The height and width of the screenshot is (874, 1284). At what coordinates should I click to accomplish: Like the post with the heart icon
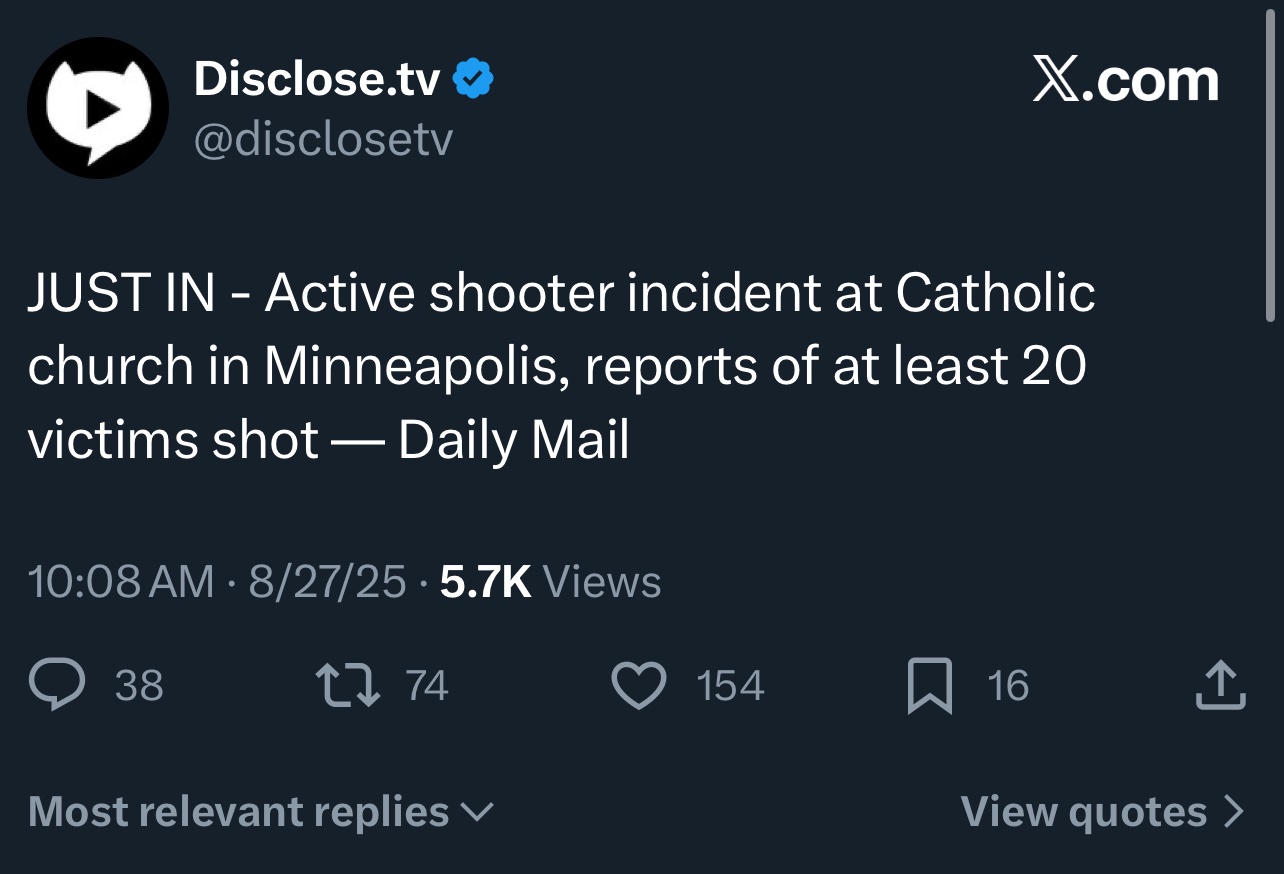[638, 687]
